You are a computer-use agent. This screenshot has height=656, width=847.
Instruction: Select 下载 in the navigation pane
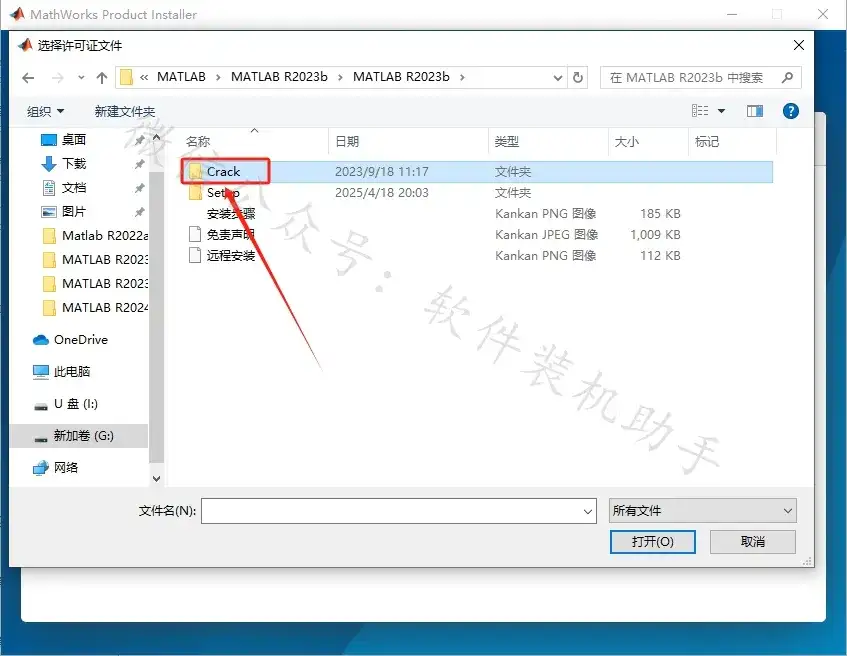pyautogui.click(x=73, y=164)
